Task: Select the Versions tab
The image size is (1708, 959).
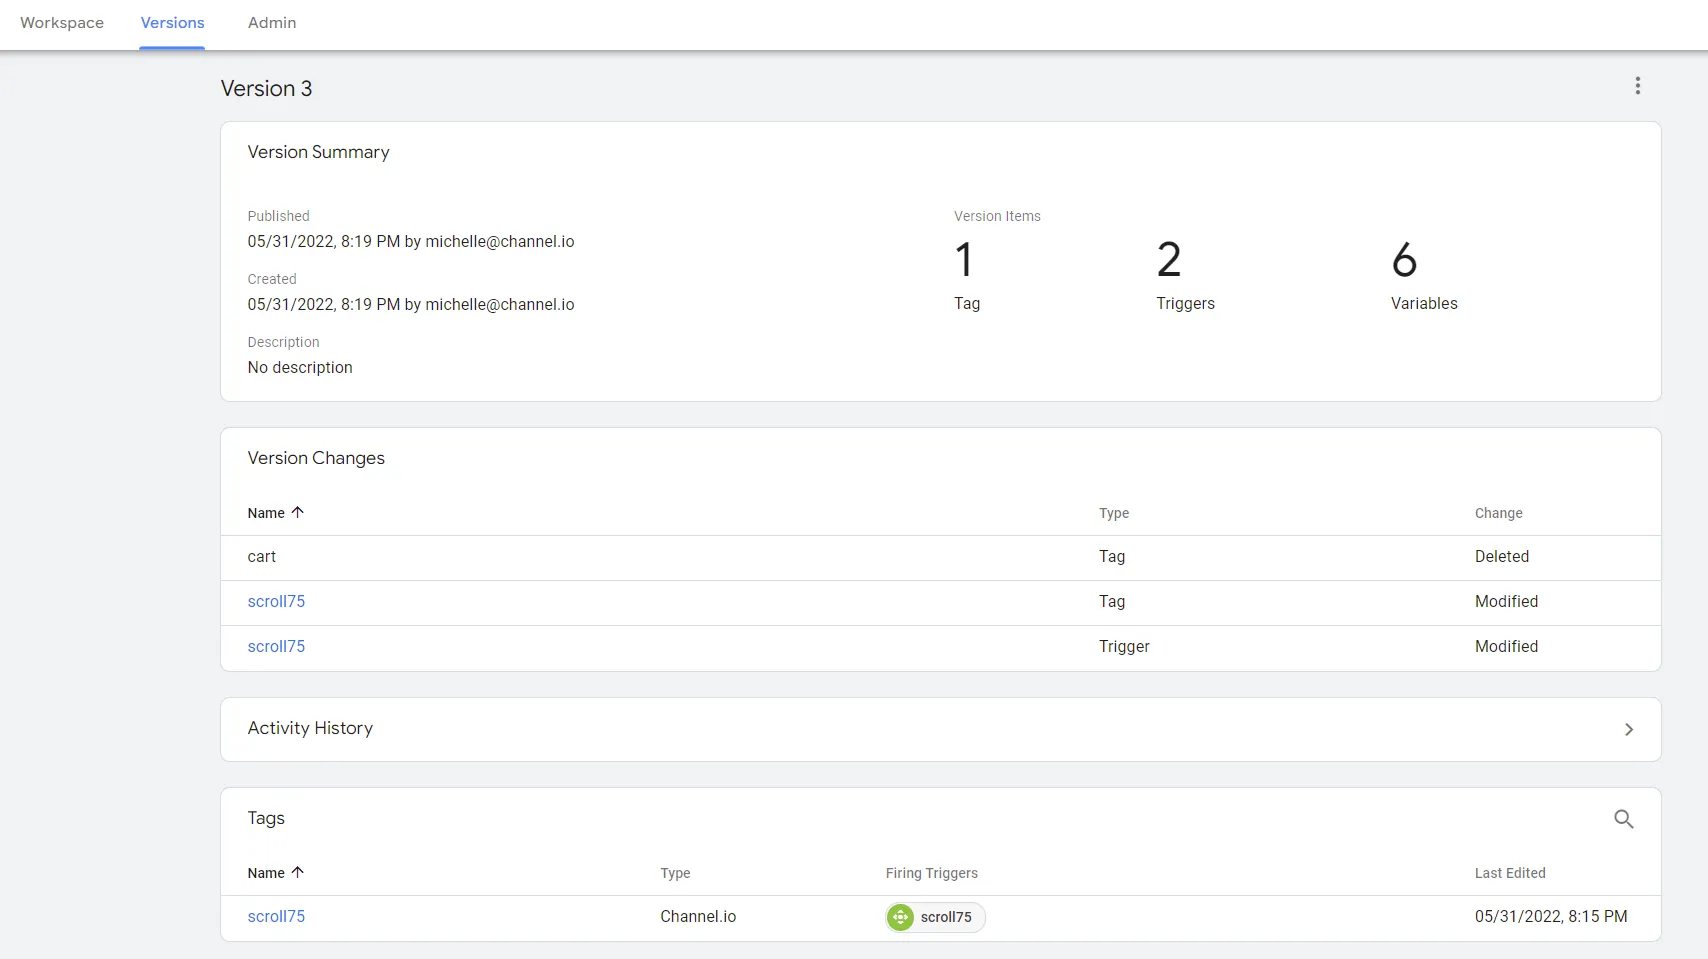Action: click(172, 23)
